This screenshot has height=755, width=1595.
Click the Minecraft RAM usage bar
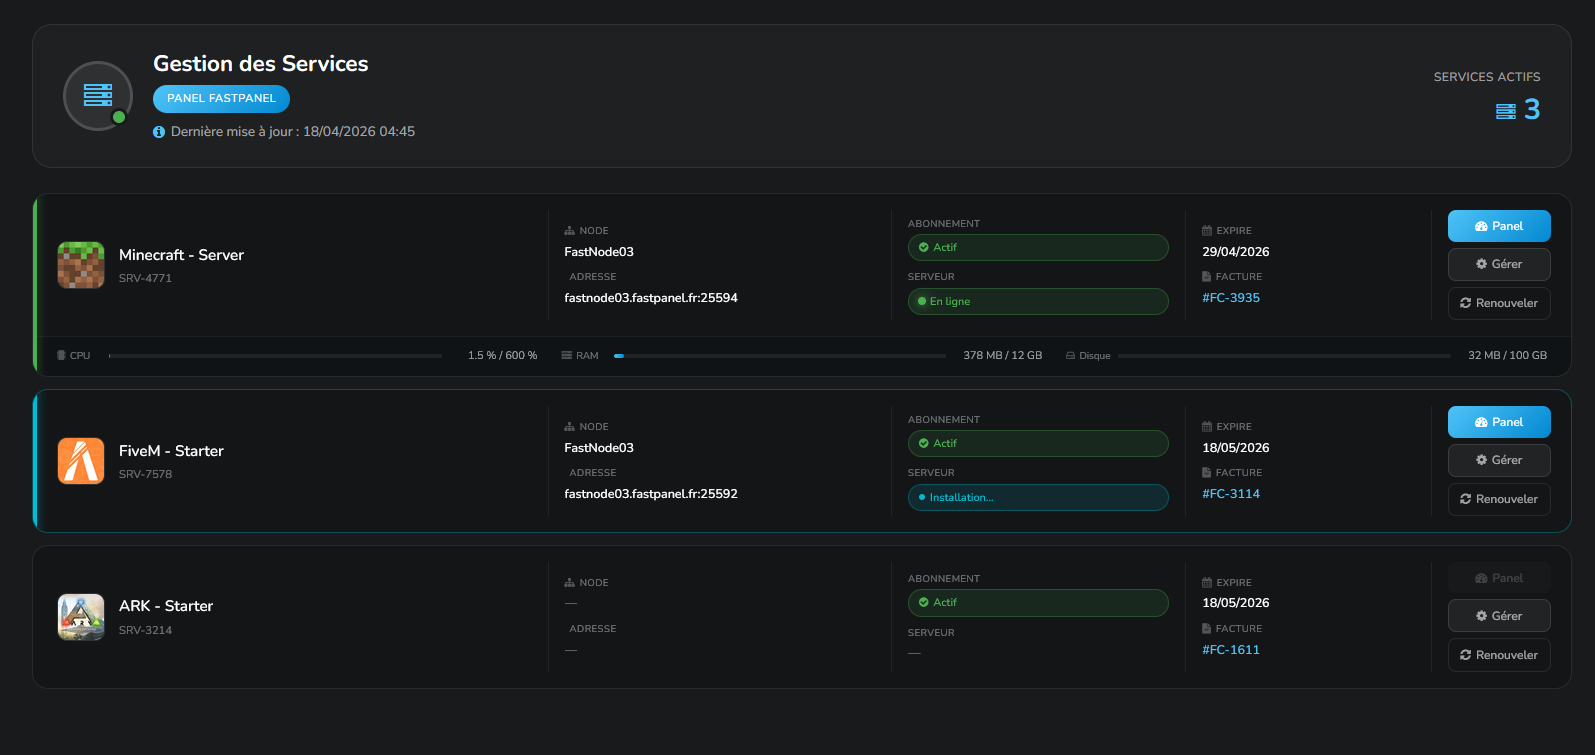click(x=780, y=356)
